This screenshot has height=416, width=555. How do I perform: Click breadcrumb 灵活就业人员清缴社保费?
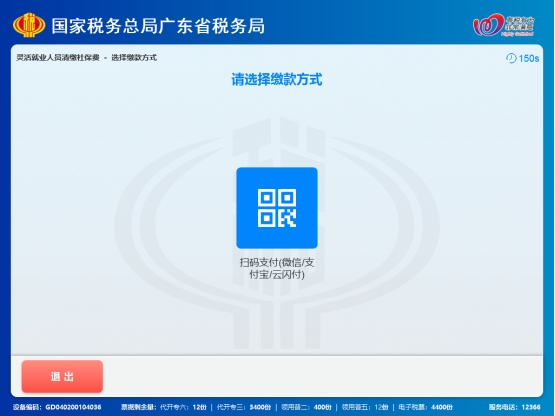coord(58,58)
